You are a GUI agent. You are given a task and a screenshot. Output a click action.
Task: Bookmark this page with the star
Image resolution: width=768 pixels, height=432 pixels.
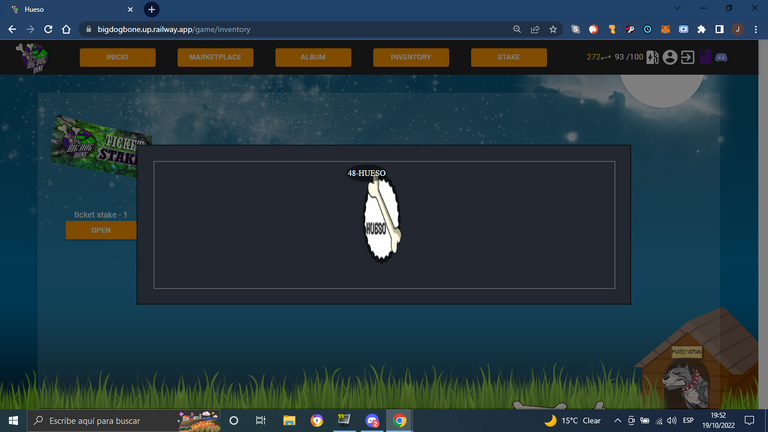pyautogui.click(x=553, y=29)
